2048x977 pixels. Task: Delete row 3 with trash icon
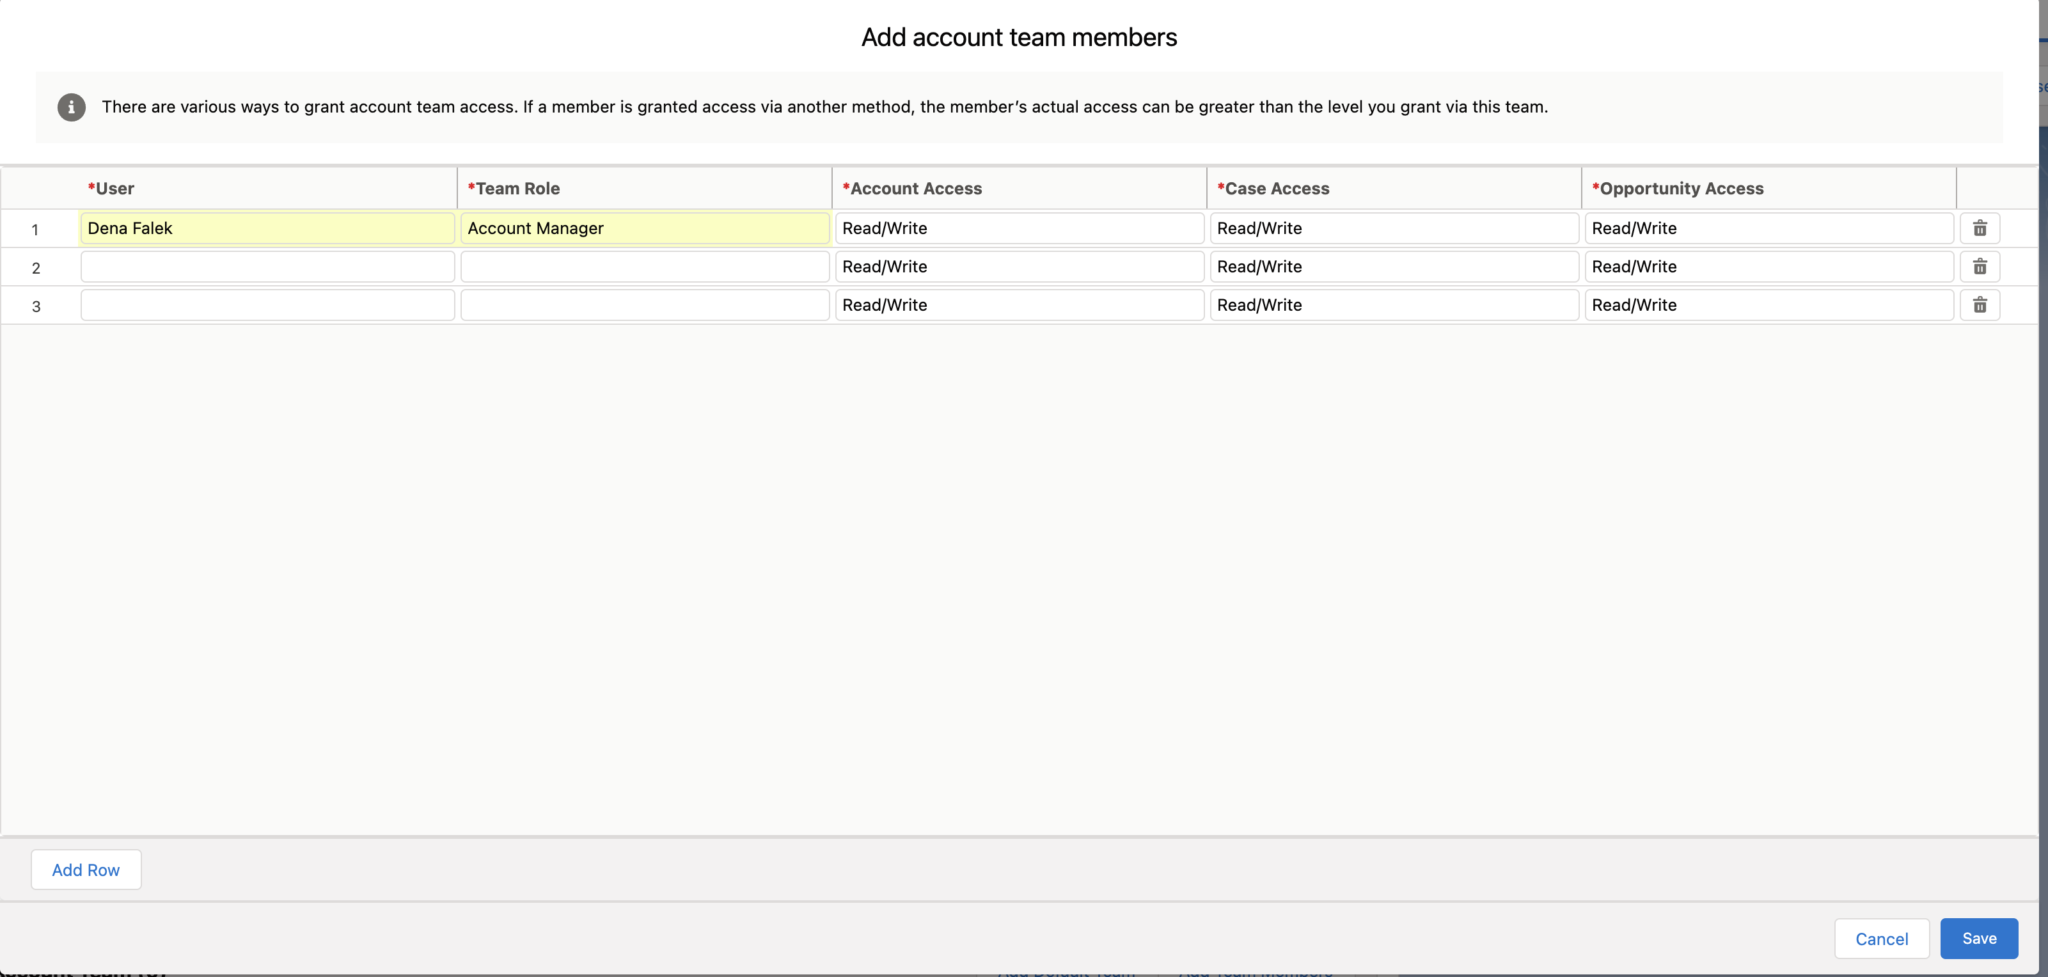[1979, 305]
